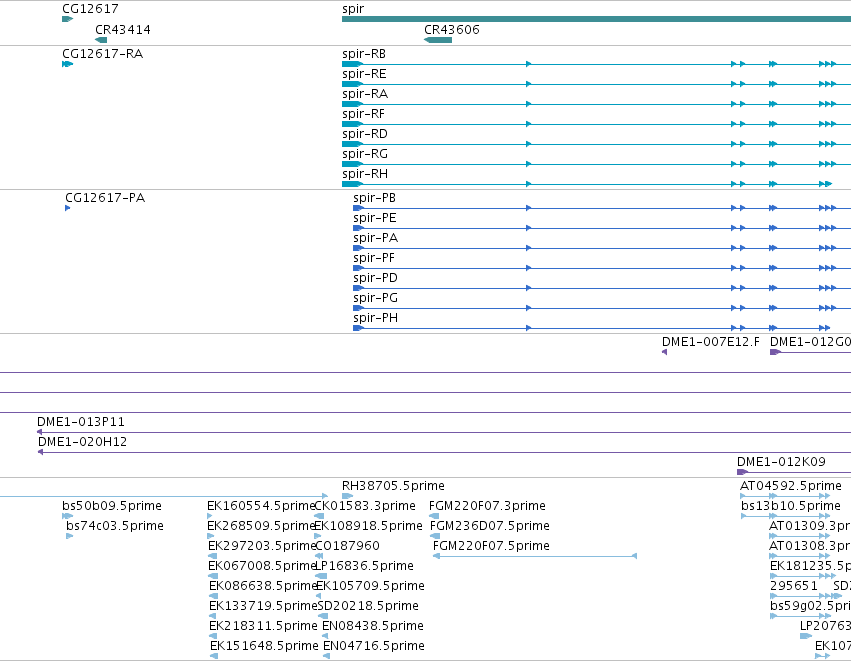Click the teal arrow glyph under CG12617

tap(67, 19)
